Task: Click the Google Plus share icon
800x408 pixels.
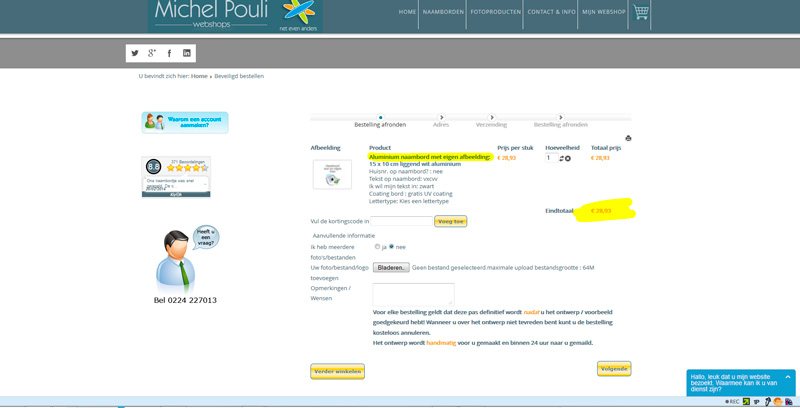Action: tap(152, 53)
